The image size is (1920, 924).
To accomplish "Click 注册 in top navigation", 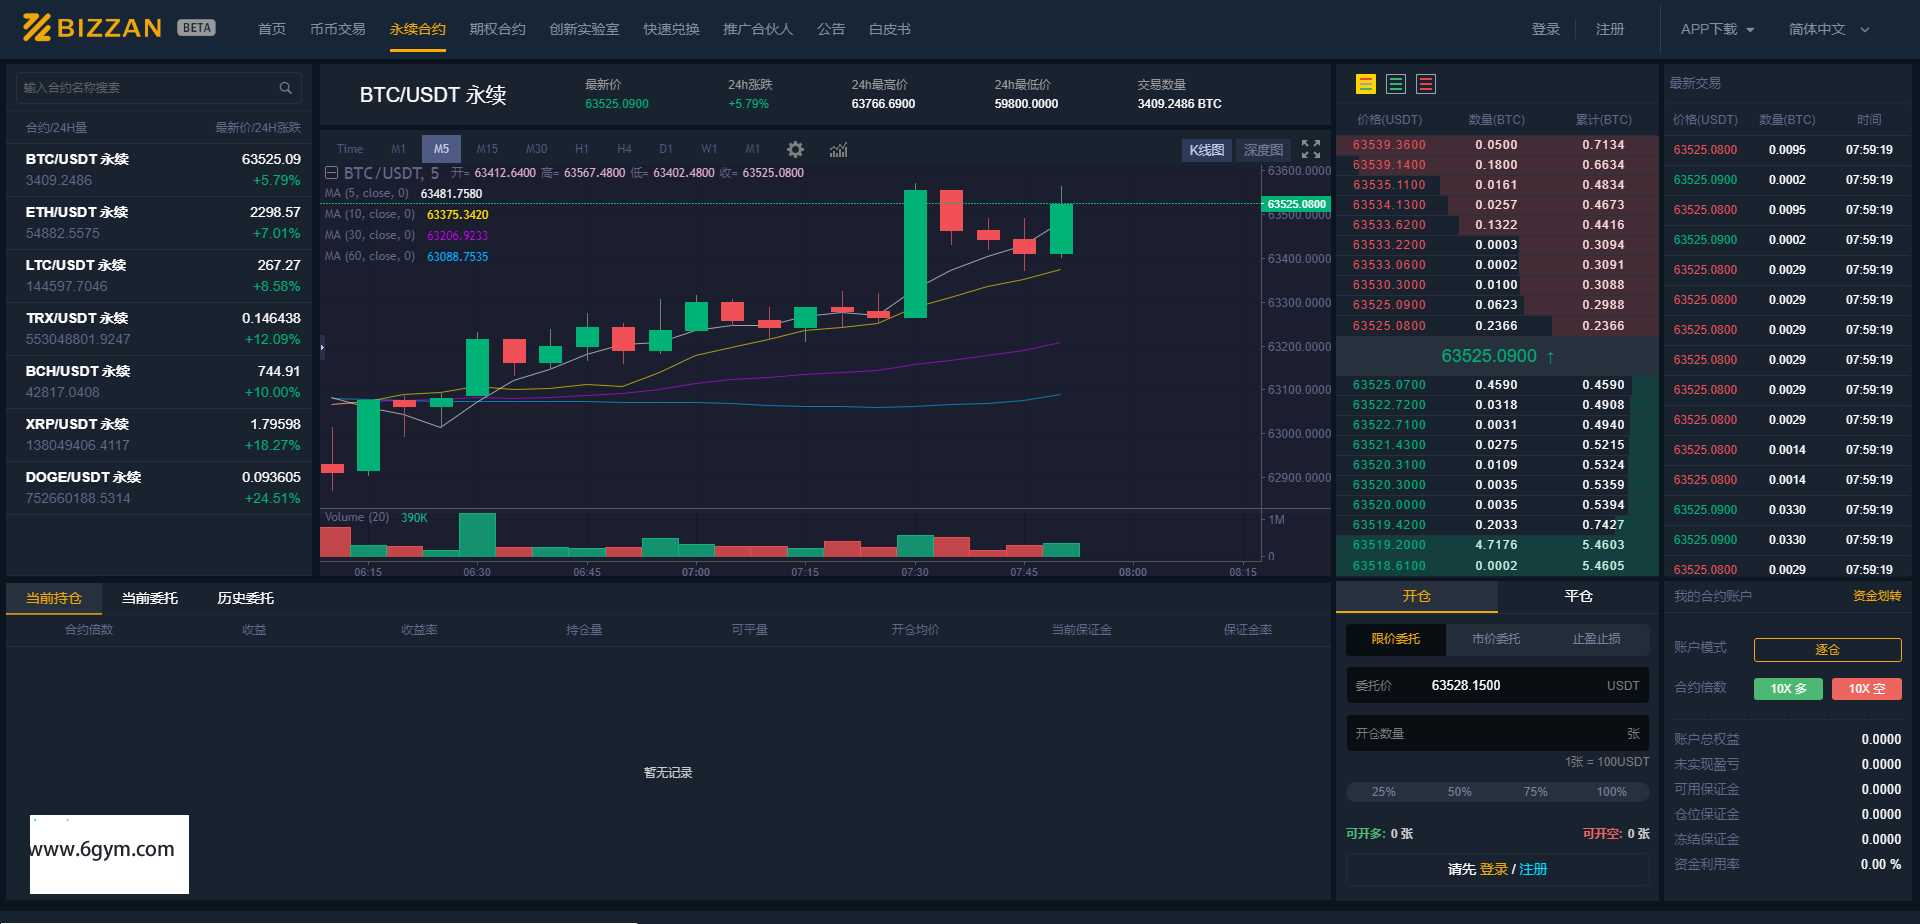I will (x=1609, y=30).
